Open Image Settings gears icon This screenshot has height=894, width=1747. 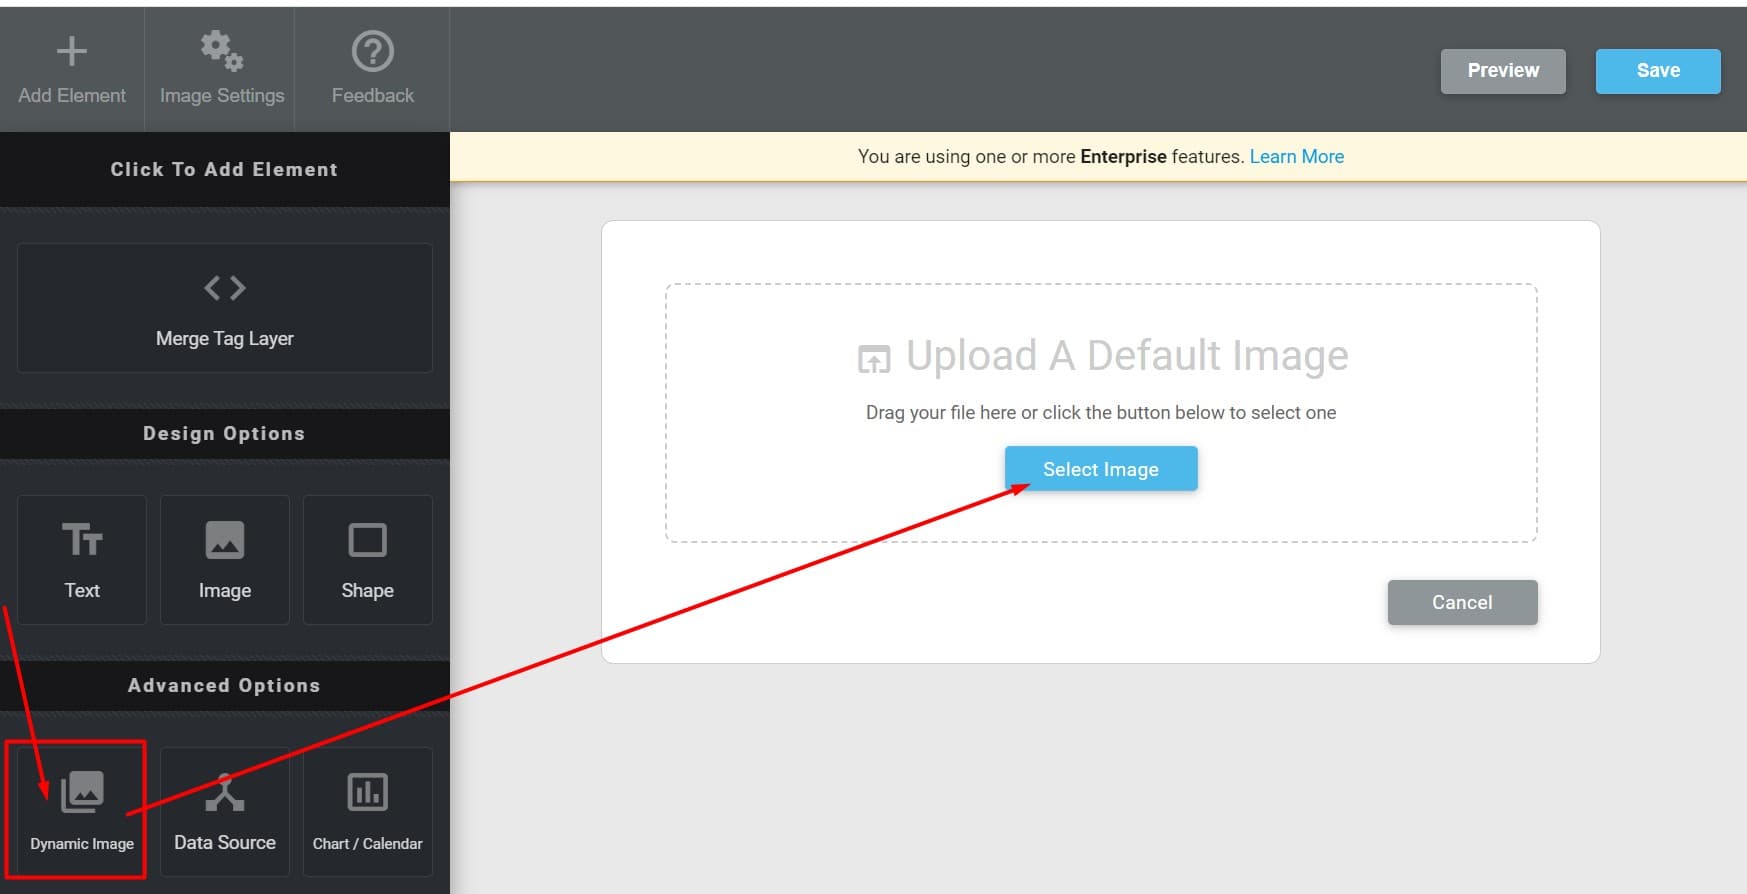coord(221,52)
